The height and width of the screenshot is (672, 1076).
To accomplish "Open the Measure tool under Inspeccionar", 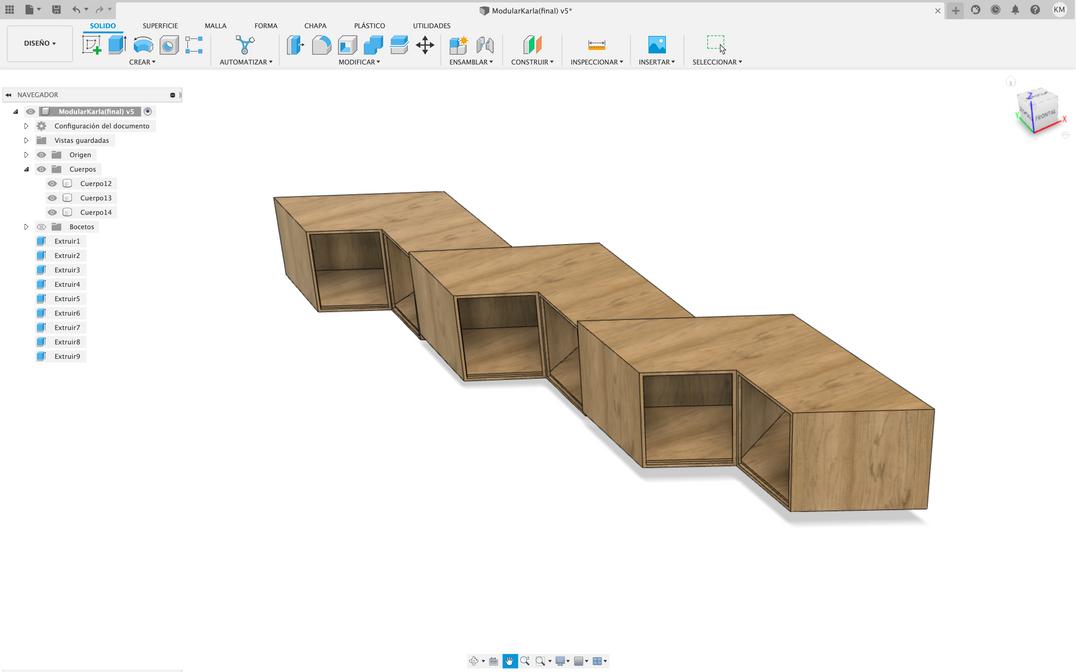I will pyautogui.click(x=596, y=44).
